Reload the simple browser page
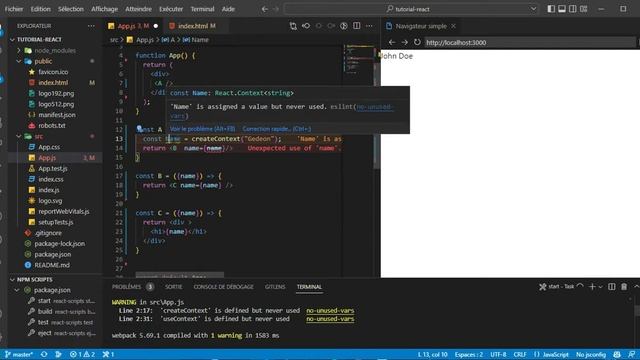Viewport: 640px width, 360px height. click(x=417, y=42)
